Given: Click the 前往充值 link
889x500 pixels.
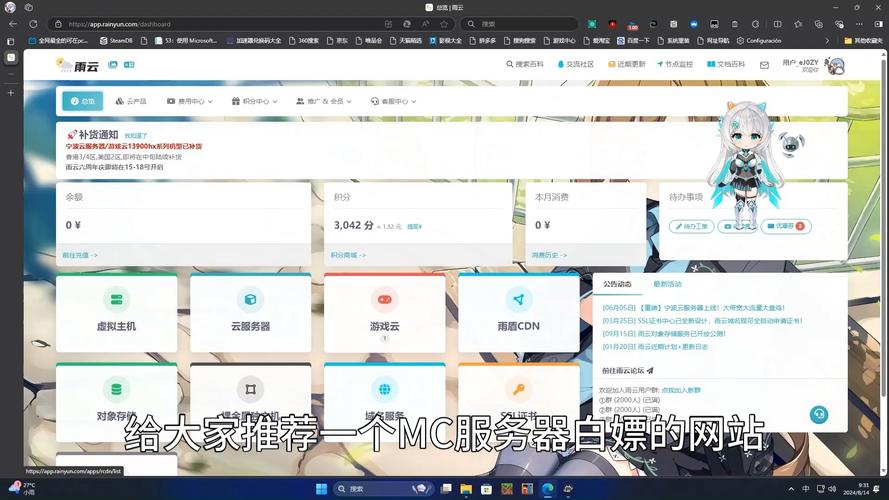Looking at the screenshot, I should click(80, 256).
